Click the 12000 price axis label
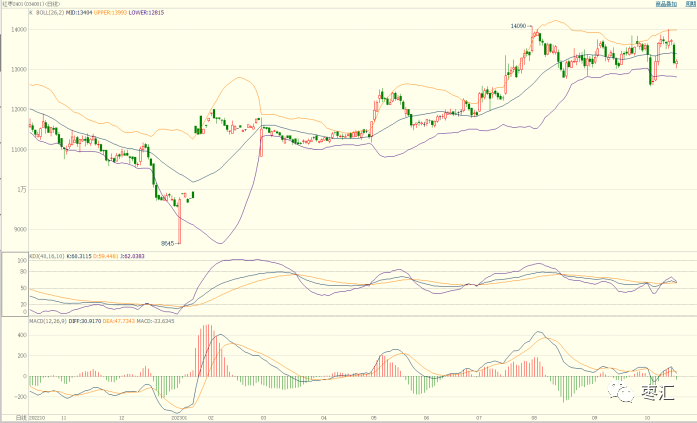 click(19, 109)
